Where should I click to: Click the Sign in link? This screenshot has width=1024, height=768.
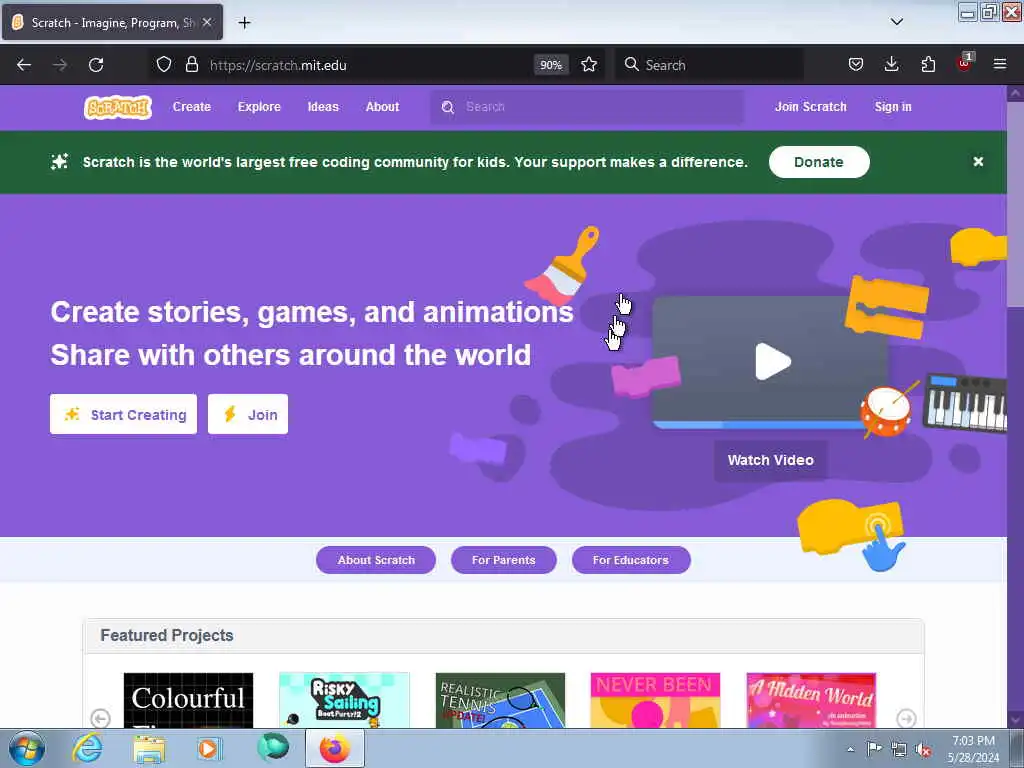[x=893, y=106]
